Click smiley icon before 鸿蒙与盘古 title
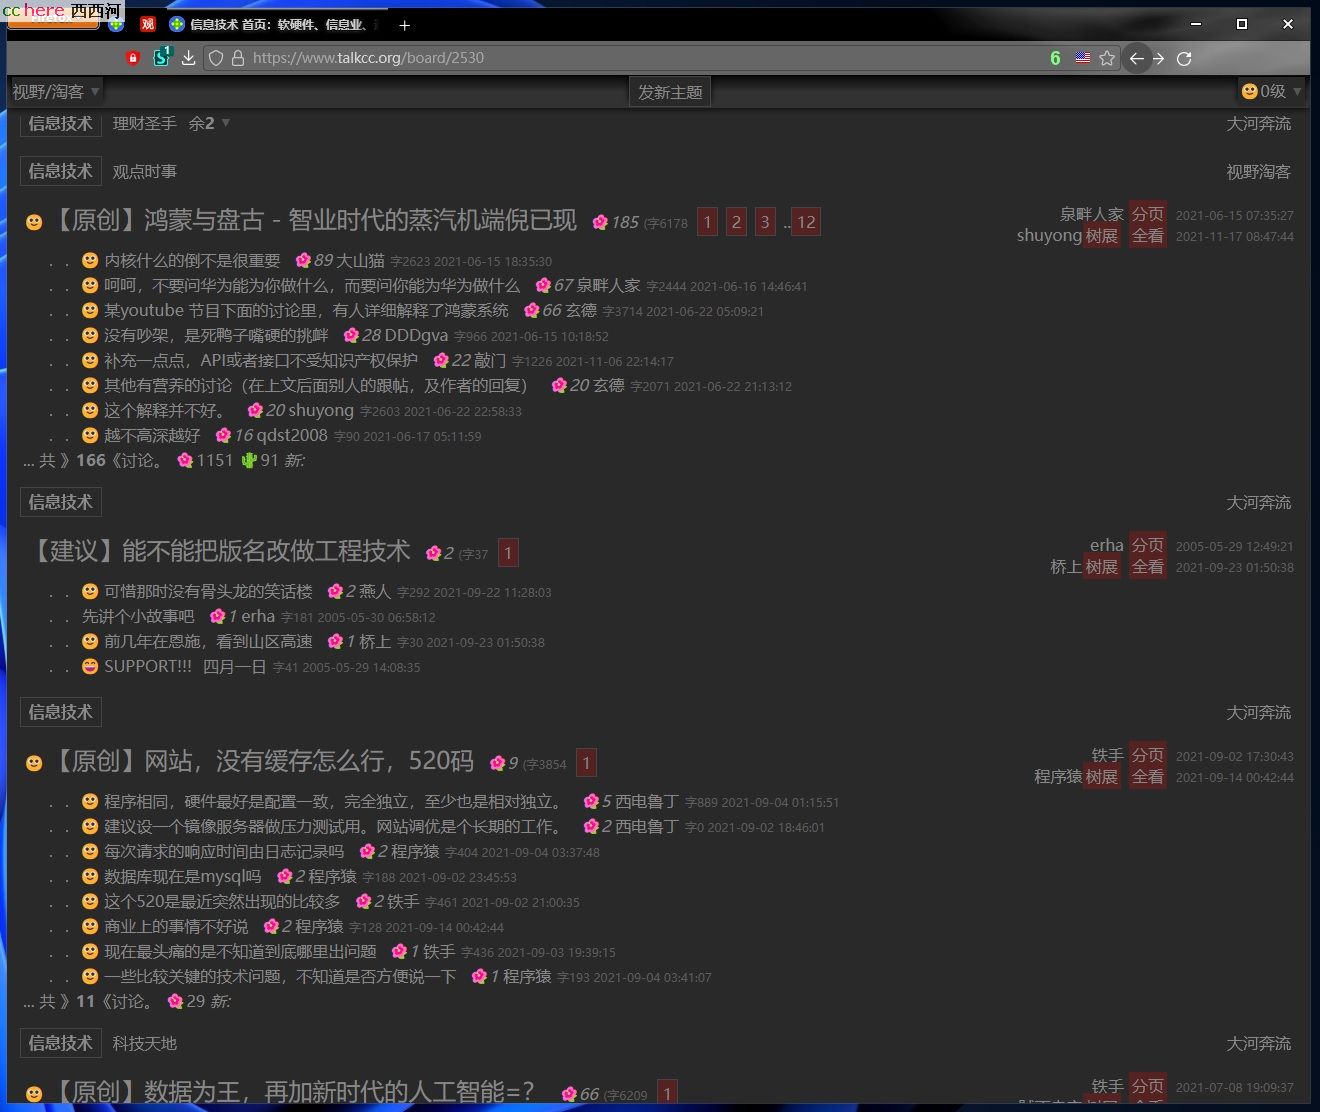 tap(34, 222)
